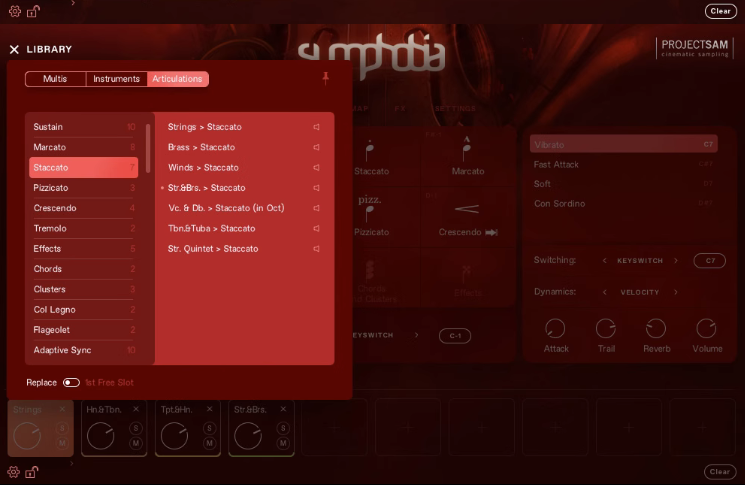This screenshot has height=485, width=745.
Task: Click the bottom-right Clear button
Action: tap(720, 472)
